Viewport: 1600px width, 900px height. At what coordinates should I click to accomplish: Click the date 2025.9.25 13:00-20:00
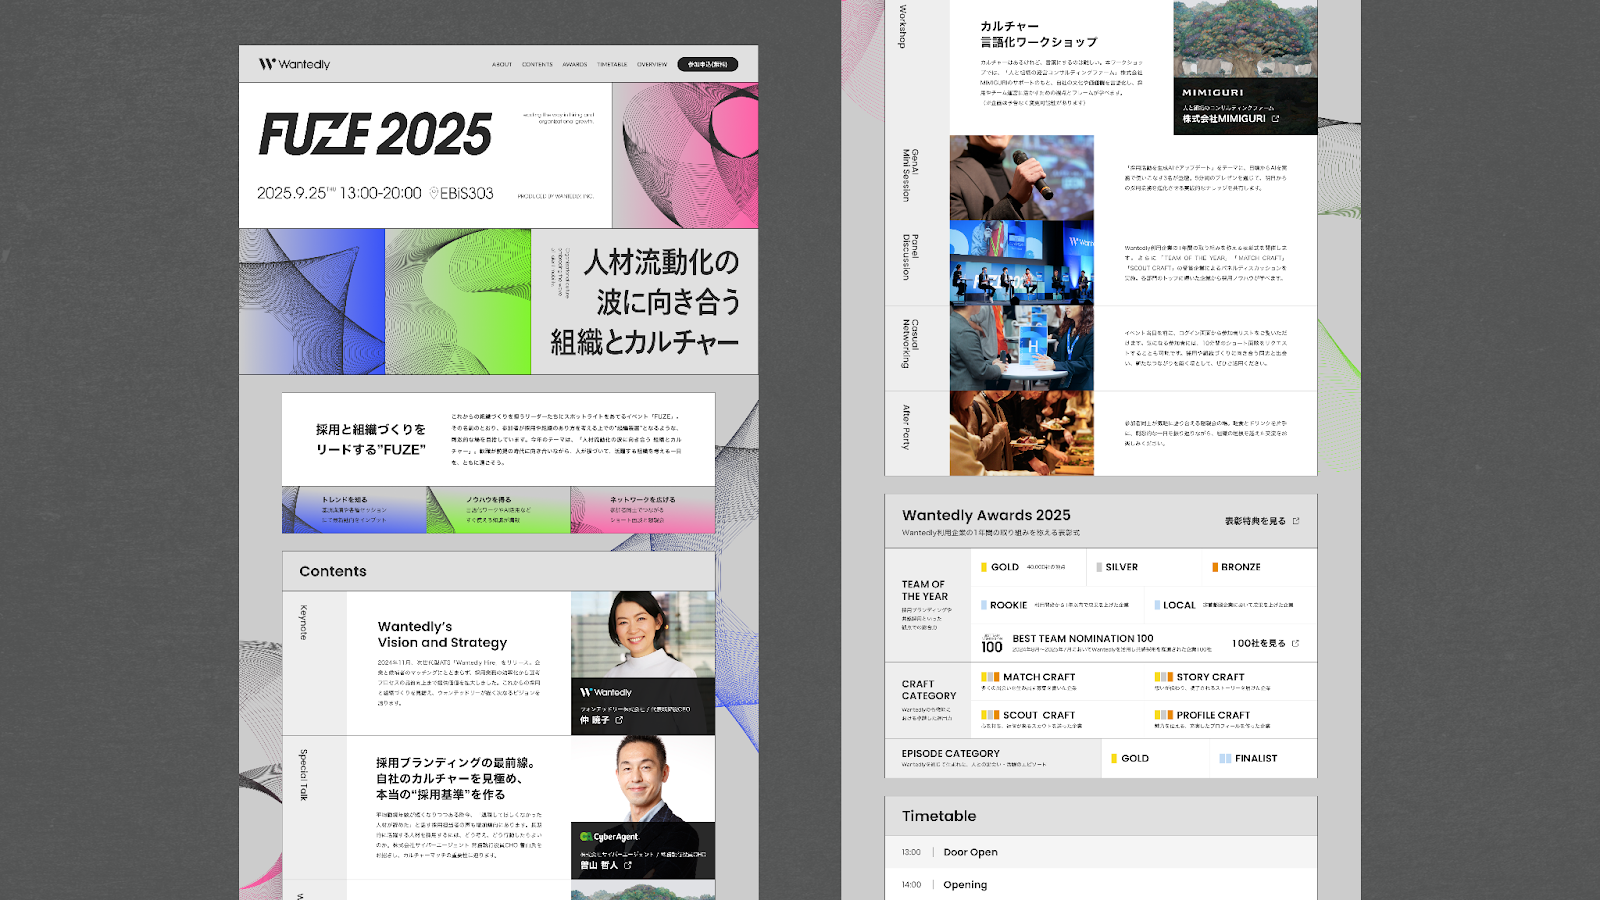339,193
